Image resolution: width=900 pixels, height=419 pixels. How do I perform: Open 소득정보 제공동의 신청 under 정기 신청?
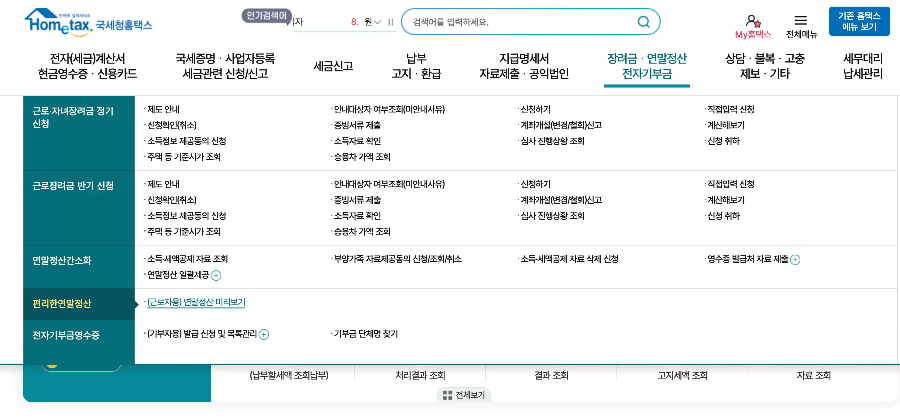pyautogui.click(x=187, y=141)
